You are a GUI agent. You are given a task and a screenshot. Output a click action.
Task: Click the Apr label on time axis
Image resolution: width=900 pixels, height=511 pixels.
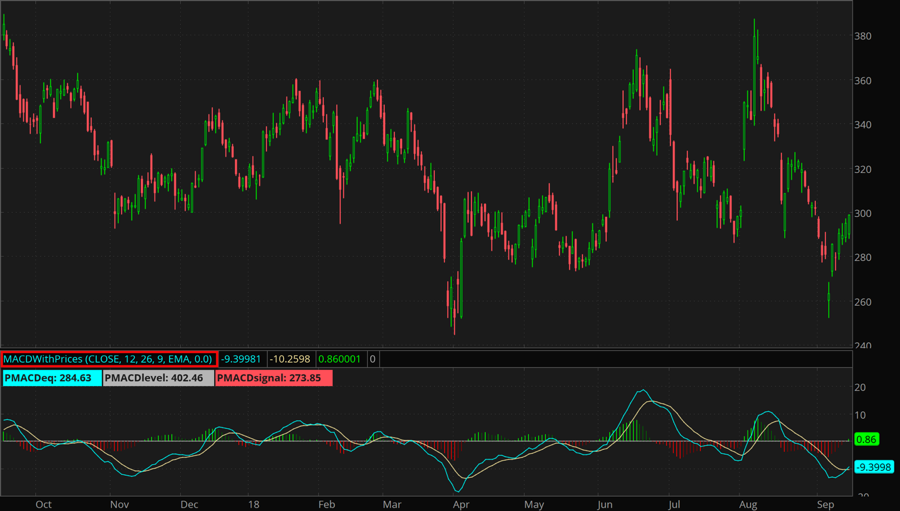click(x=461, y=504)
